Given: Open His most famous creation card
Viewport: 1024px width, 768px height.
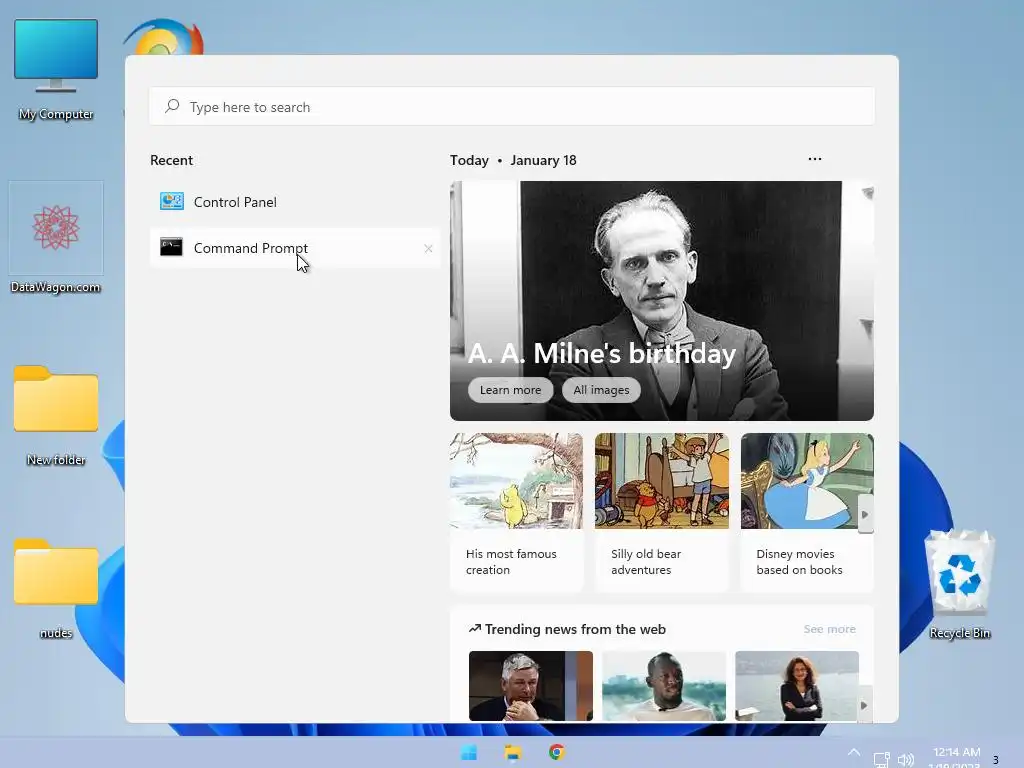Looking at the screenshot, I should pyautogui.click(x=516, y=512).
